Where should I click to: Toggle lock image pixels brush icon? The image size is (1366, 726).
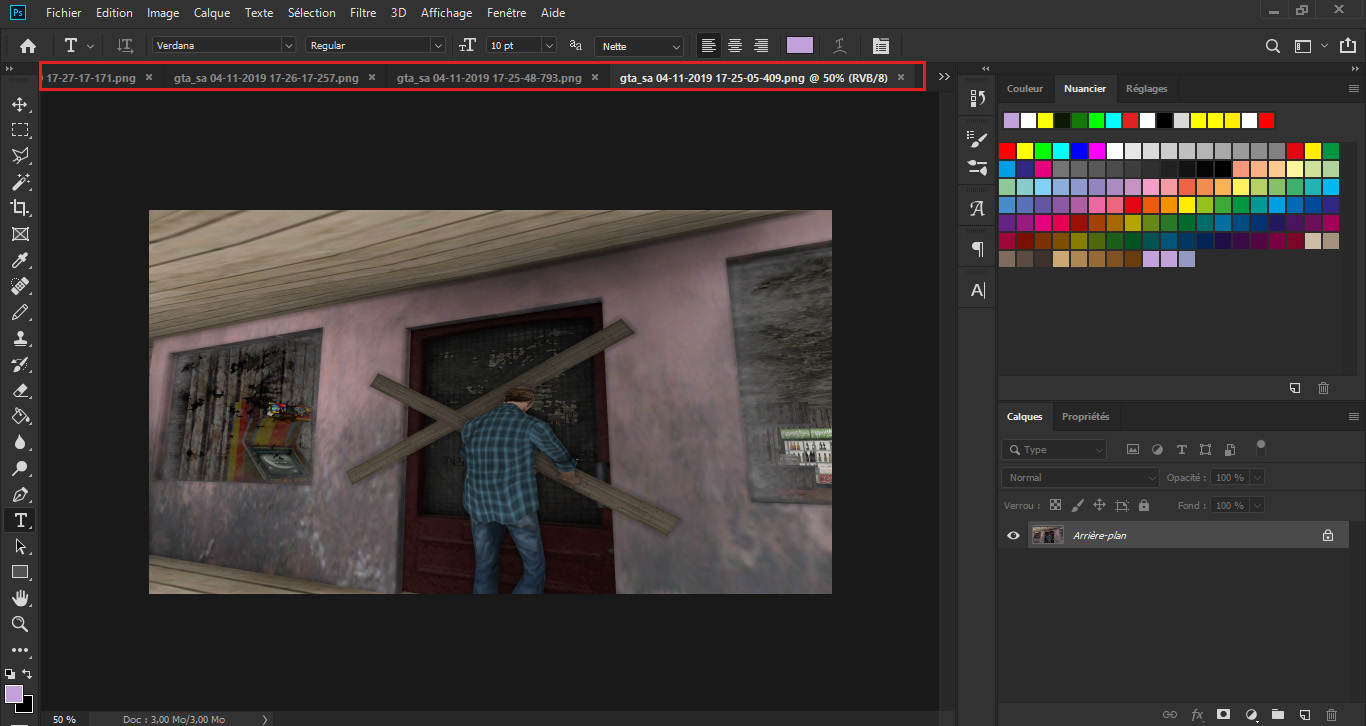coord(1077,506)
